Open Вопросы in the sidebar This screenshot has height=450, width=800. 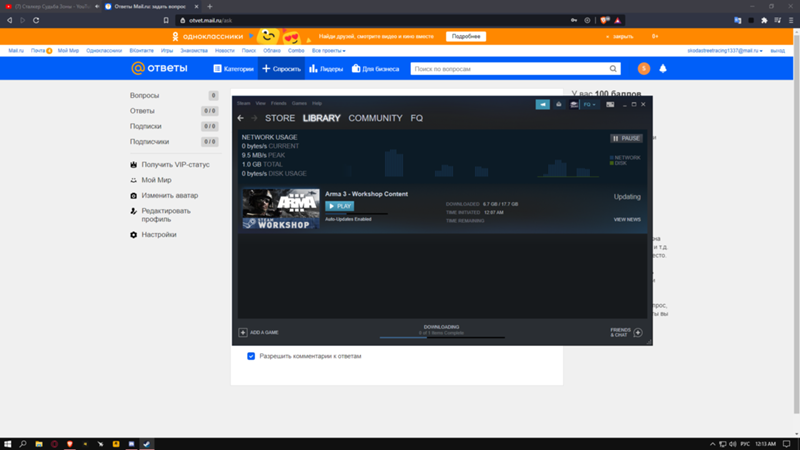(x=144, y=95)
